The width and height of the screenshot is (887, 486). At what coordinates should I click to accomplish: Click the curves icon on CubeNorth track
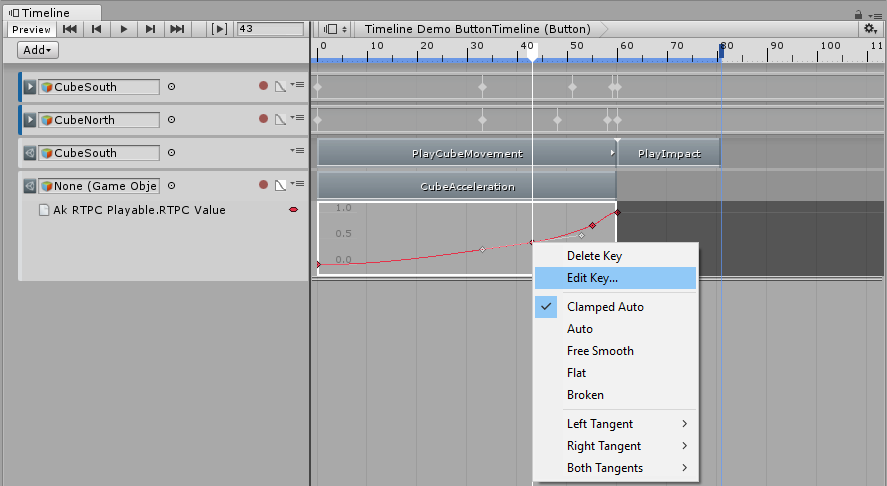pos(281,120)
